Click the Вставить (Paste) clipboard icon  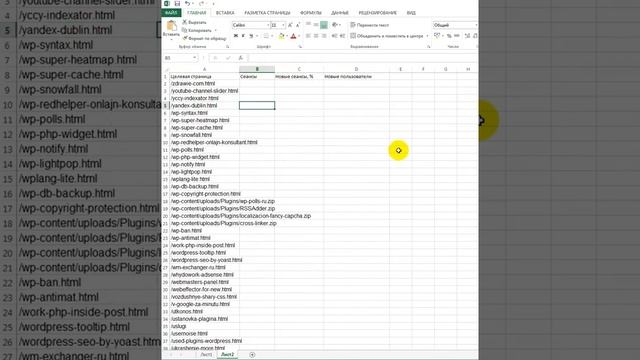click(x=171, y=27)
